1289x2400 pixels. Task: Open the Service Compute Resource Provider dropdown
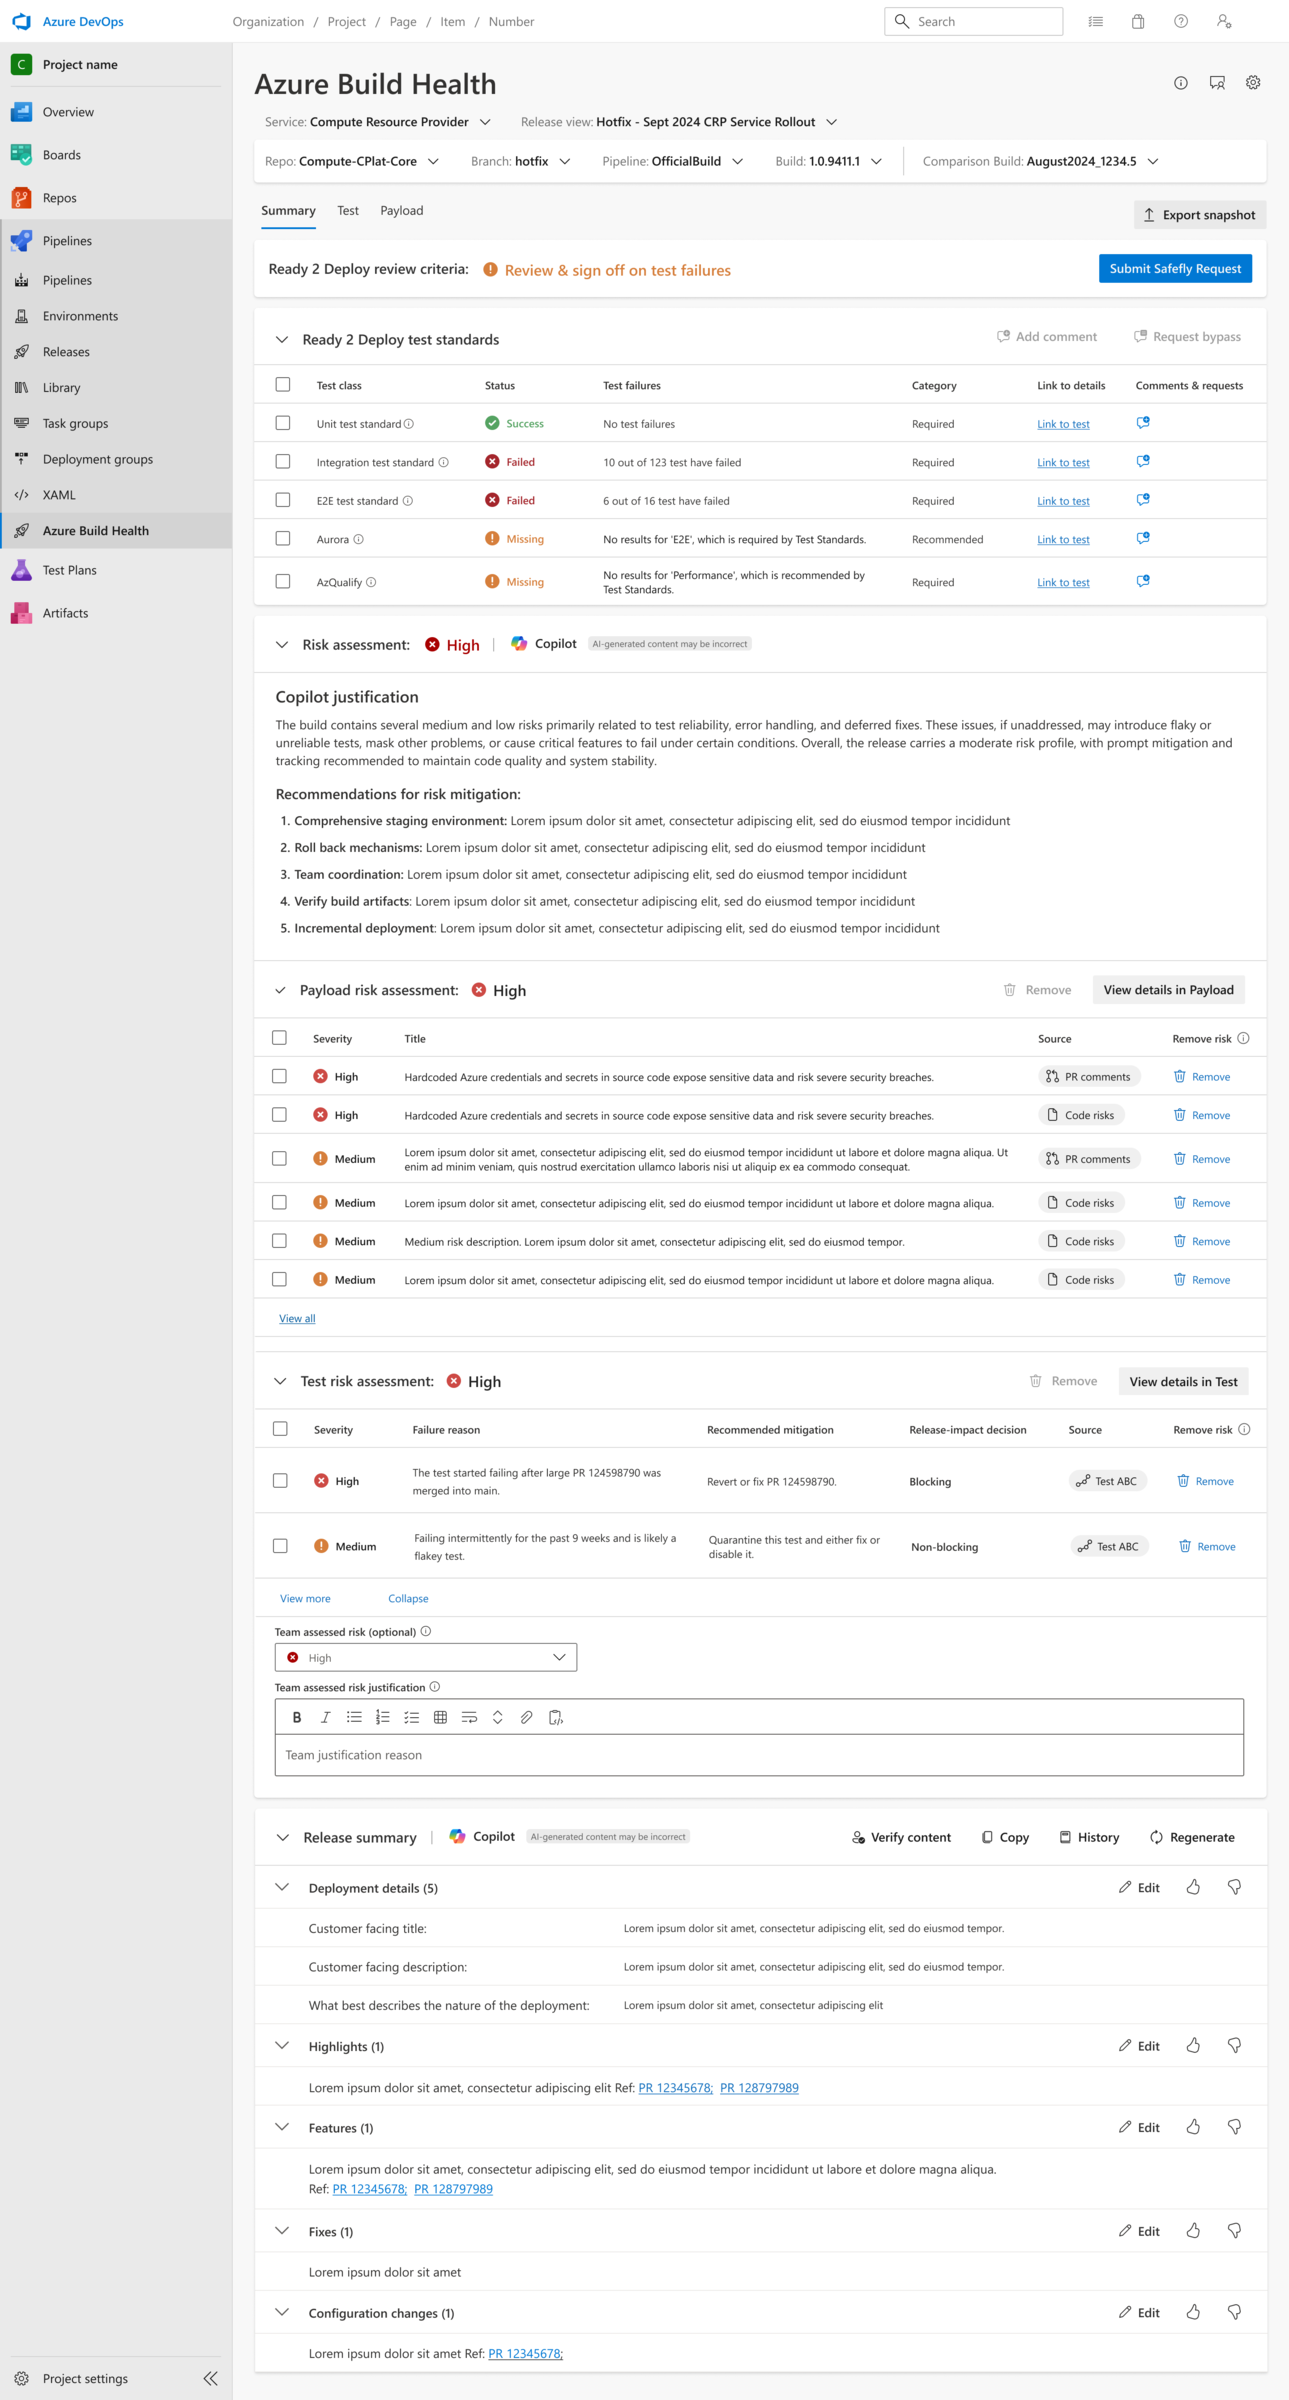378,122
